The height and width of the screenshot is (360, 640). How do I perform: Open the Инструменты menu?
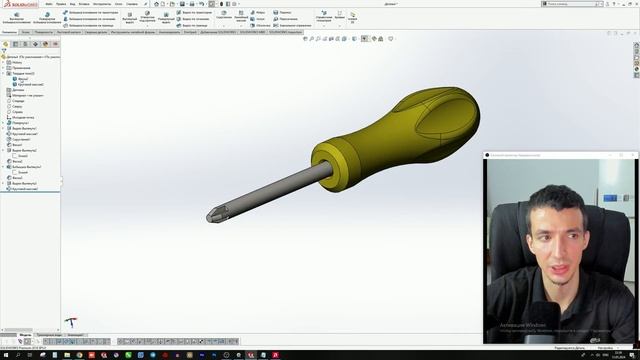coord(102,4)
